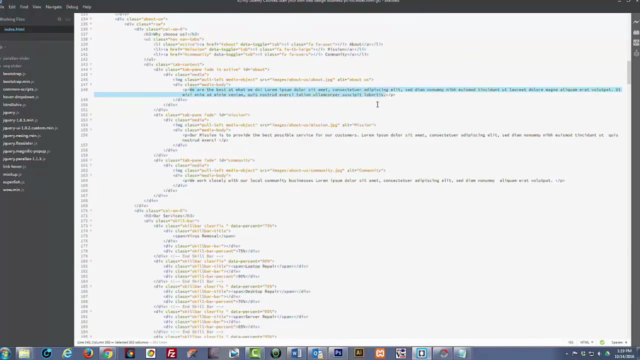The height and width of the screenshot is (360, 640).
Task: Open the green Camtasia taskbar icon
Action: (x=255, y=353)
